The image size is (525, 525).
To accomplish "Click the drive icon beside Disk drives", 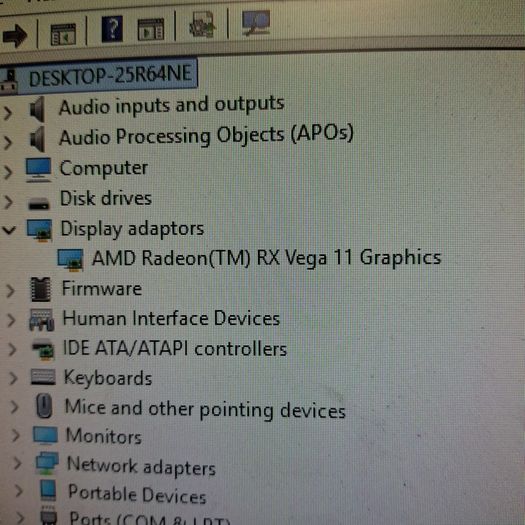I will tap(39, 203).
